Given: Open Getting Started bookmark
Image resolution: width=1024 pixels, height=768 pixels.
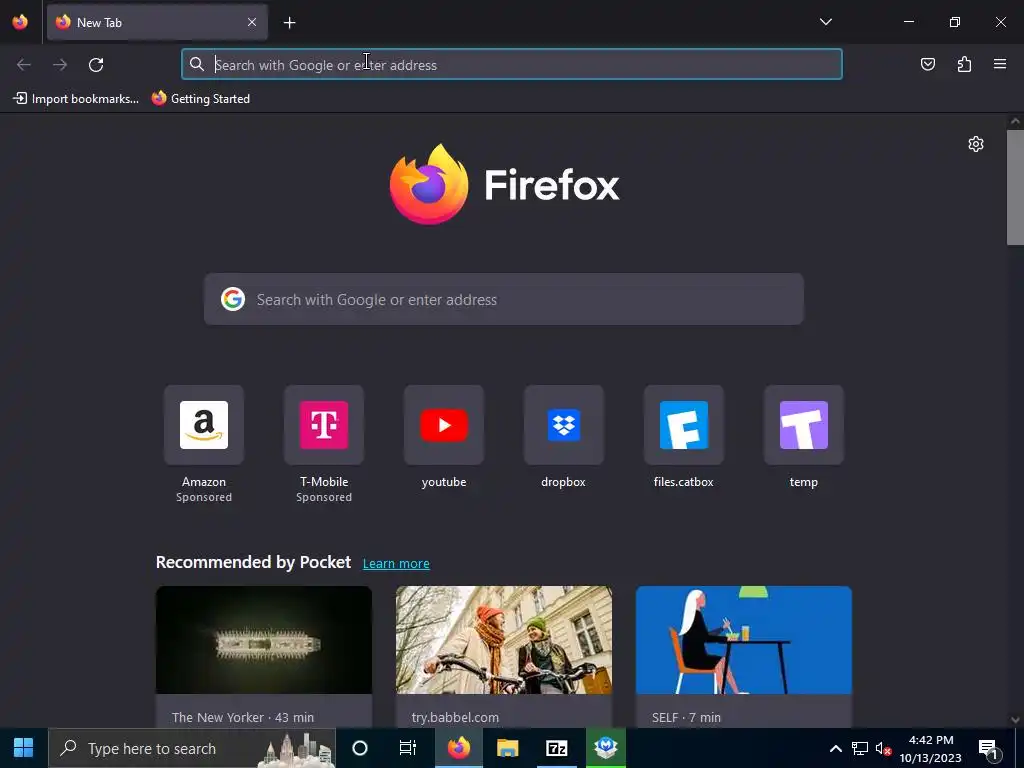Looking at the screenshot, I should tap(200, 99).
